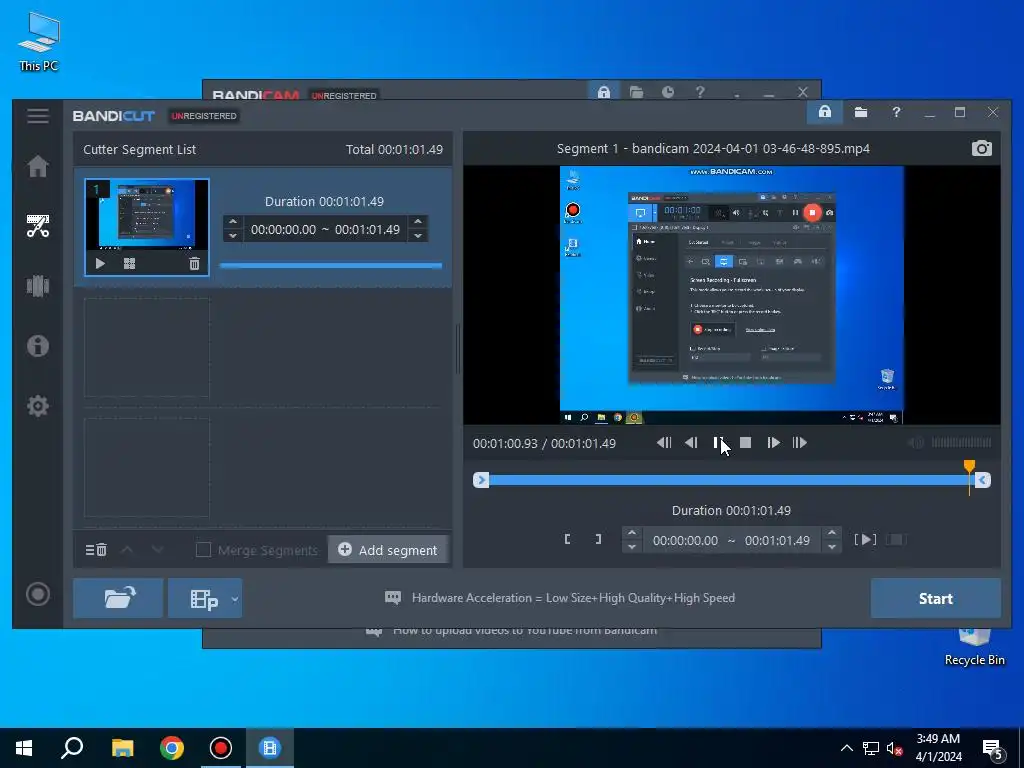Adjust the preview volume slider
This screenshot has width=1024, height=768.
click(961, 443)
